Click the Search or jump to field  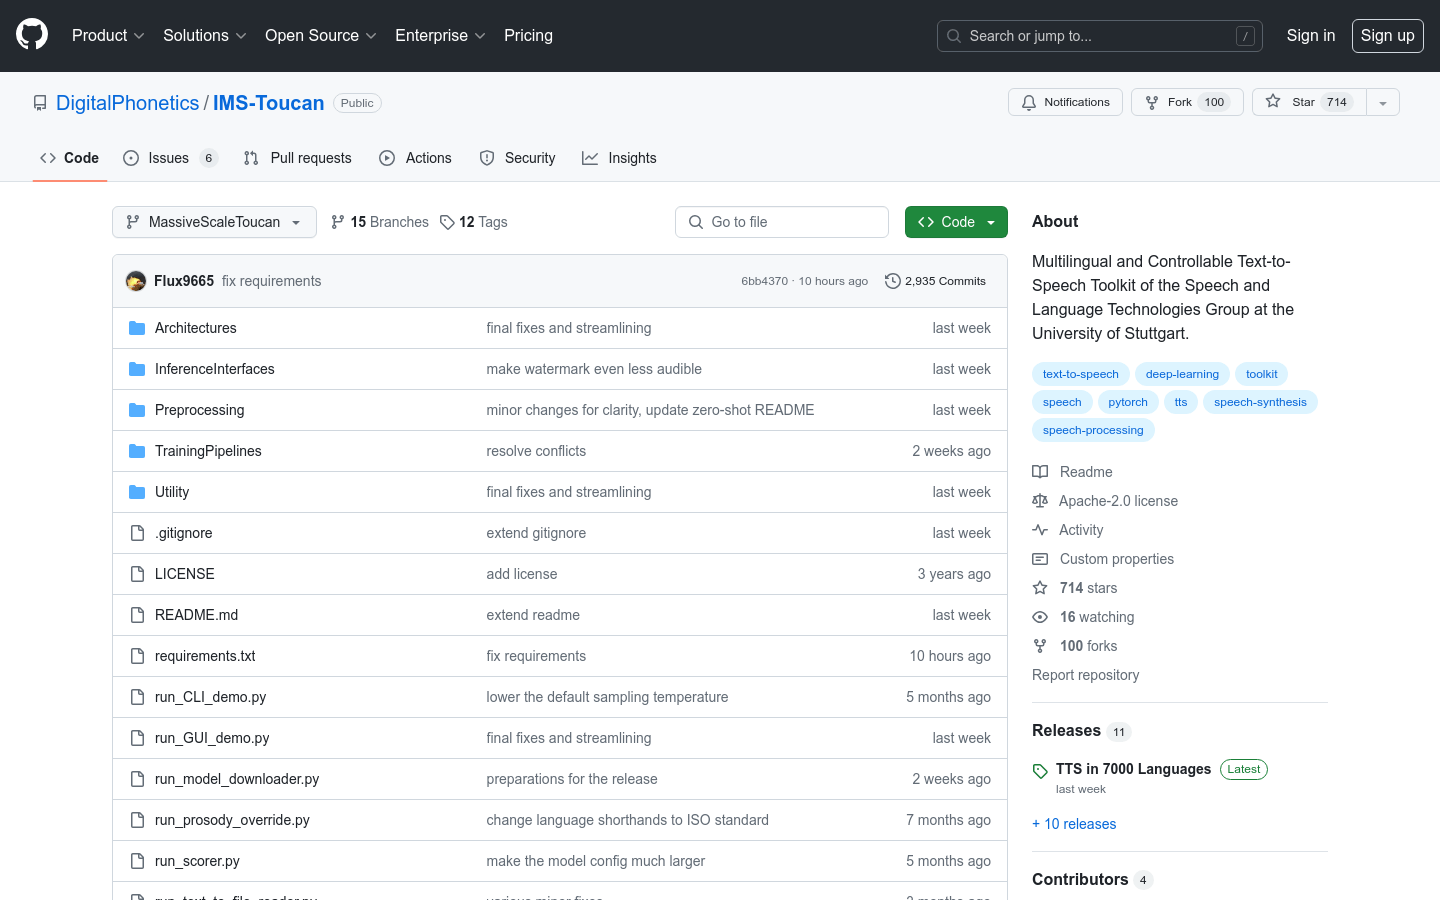(x=1100, y=36)
